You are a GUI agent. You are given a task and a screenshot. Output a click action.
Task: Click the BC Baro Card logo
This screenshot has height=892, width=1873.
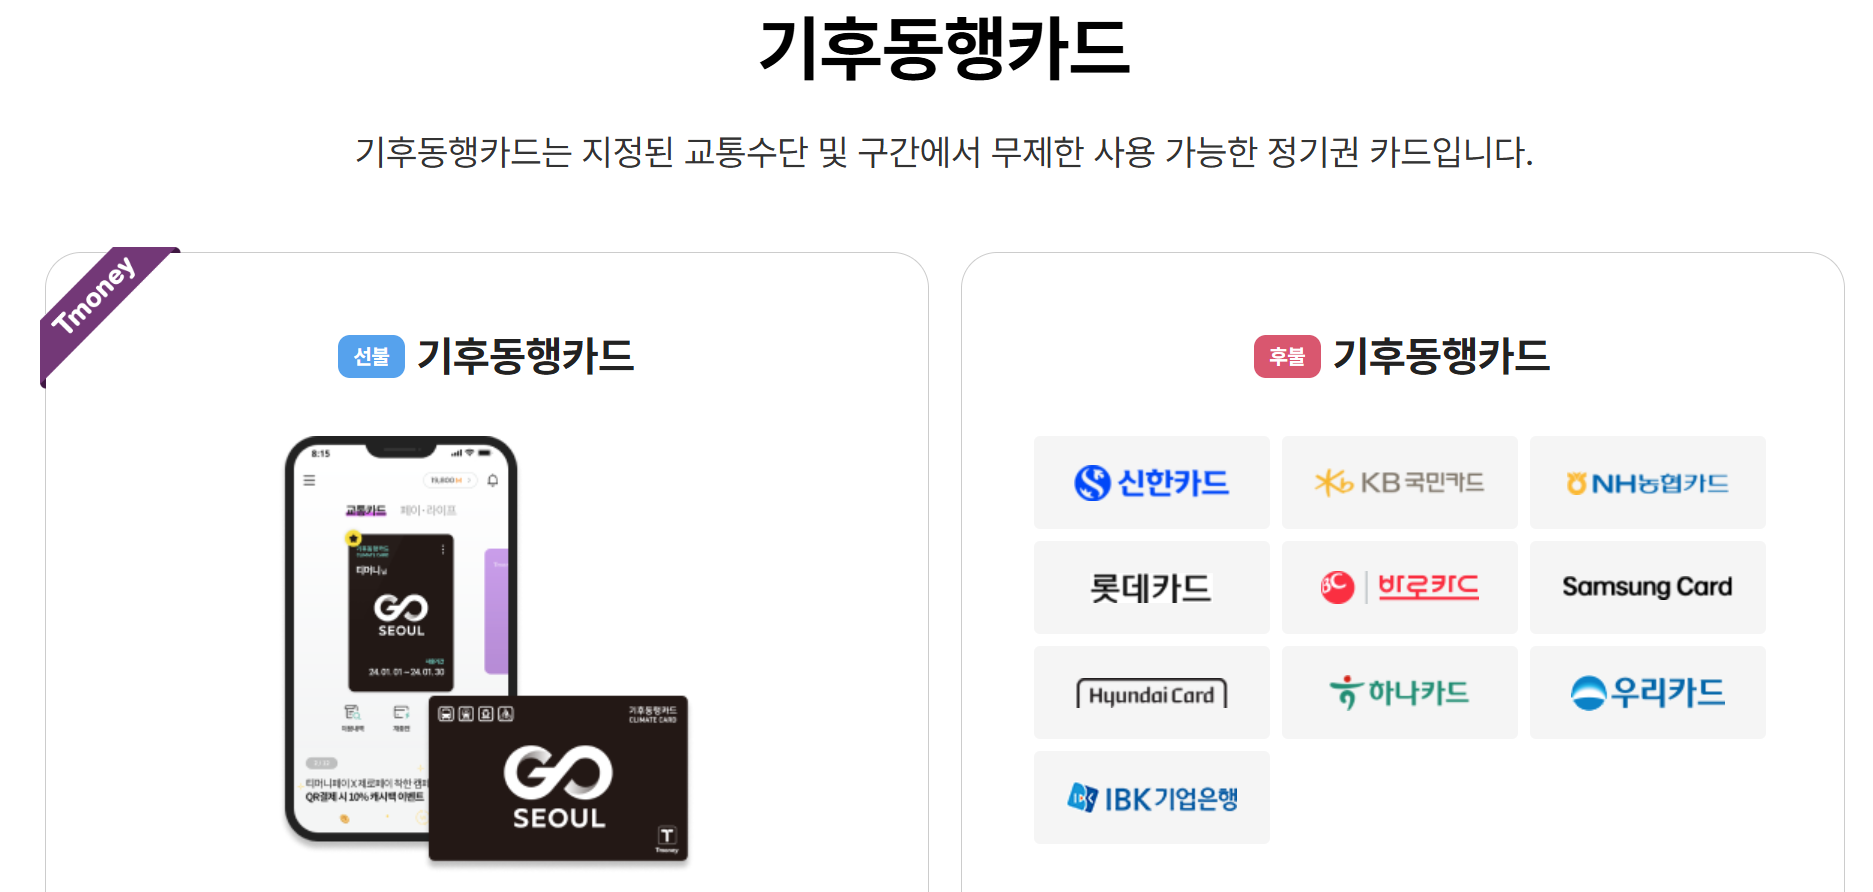pyautogui.click(x=1399, y=587)
